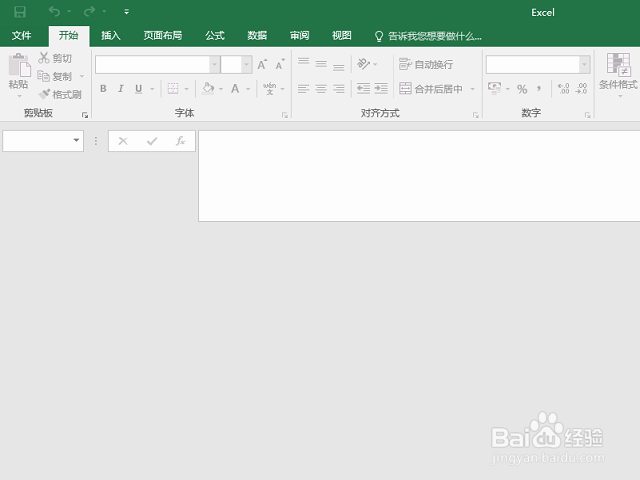Viewport: 640px width, 480px height.
Task: Click the cell borders icon
Action: (173, 89)
